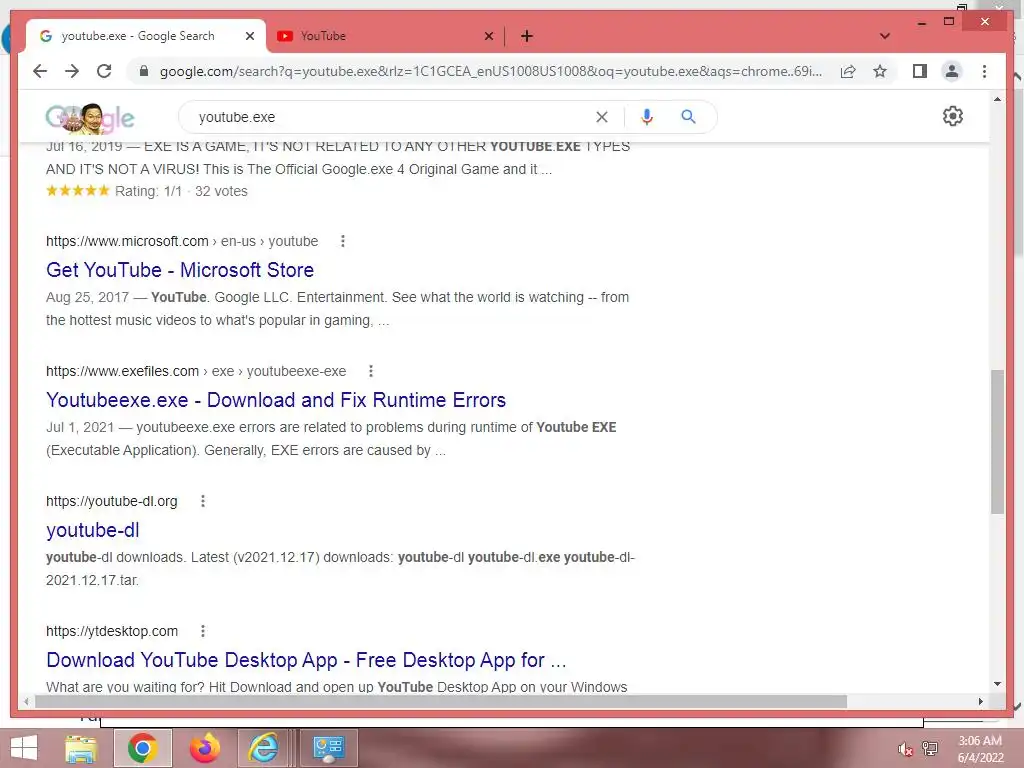The image size is (1024, 768).
Task: Close the YouTube tab
Action: point(488,36)
